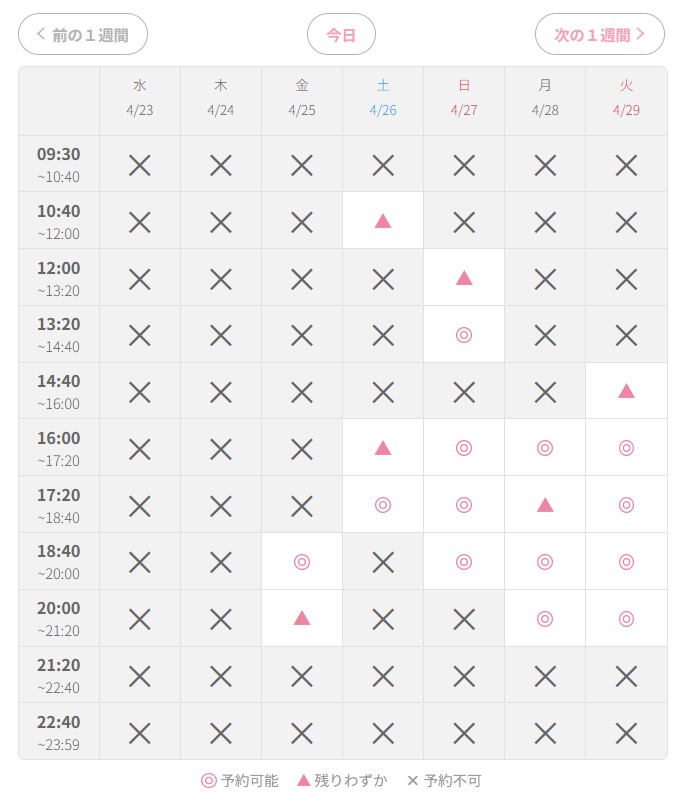Screen dimensions: 687x792
Task: Select the triangle slot on 4/29 at 14:40
Action: click(626, 391)
